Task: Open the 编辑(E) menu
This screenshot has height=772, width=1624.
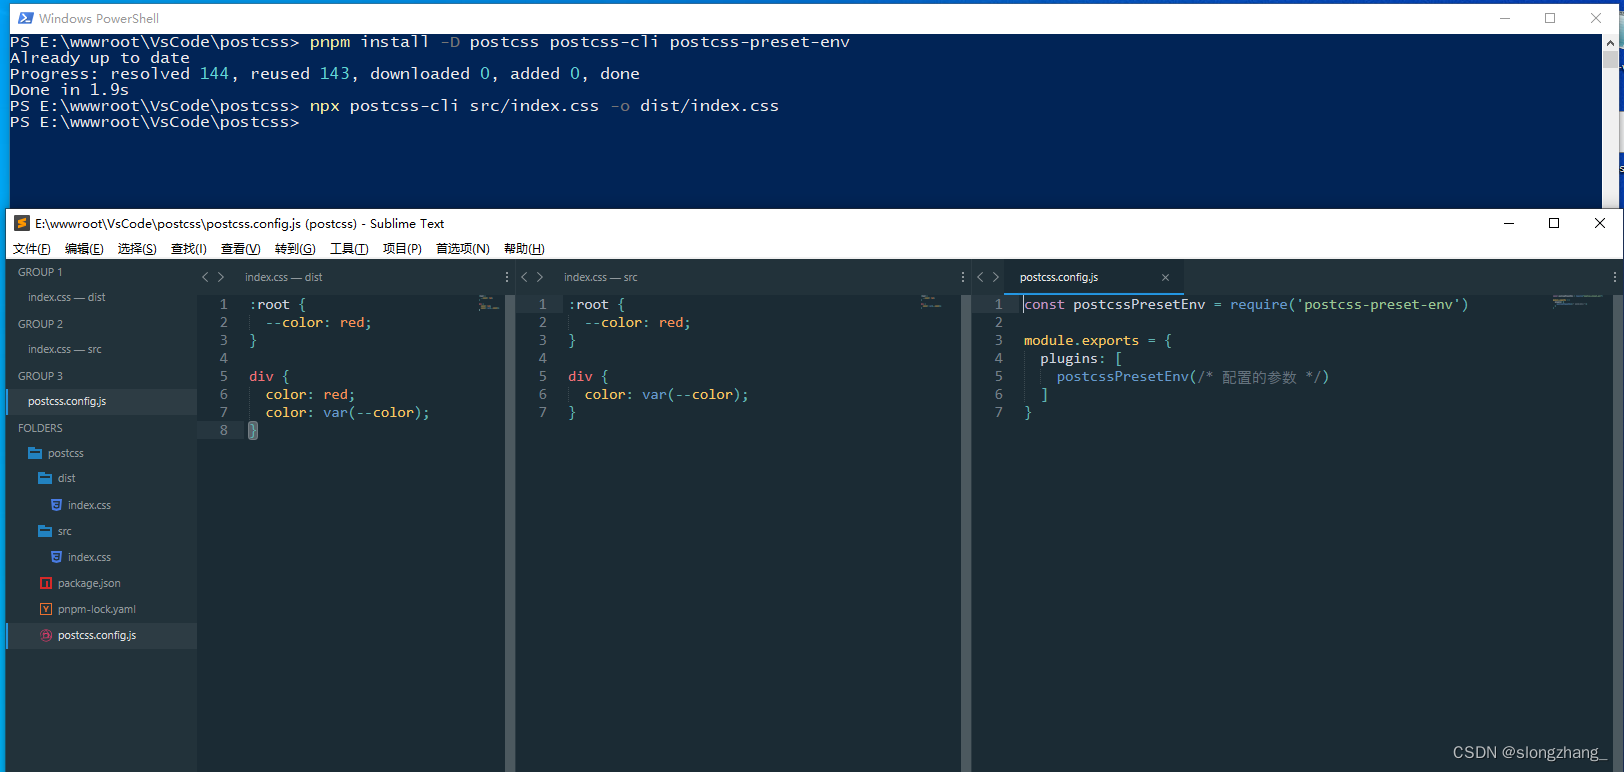Action: [x=84, y=249]
